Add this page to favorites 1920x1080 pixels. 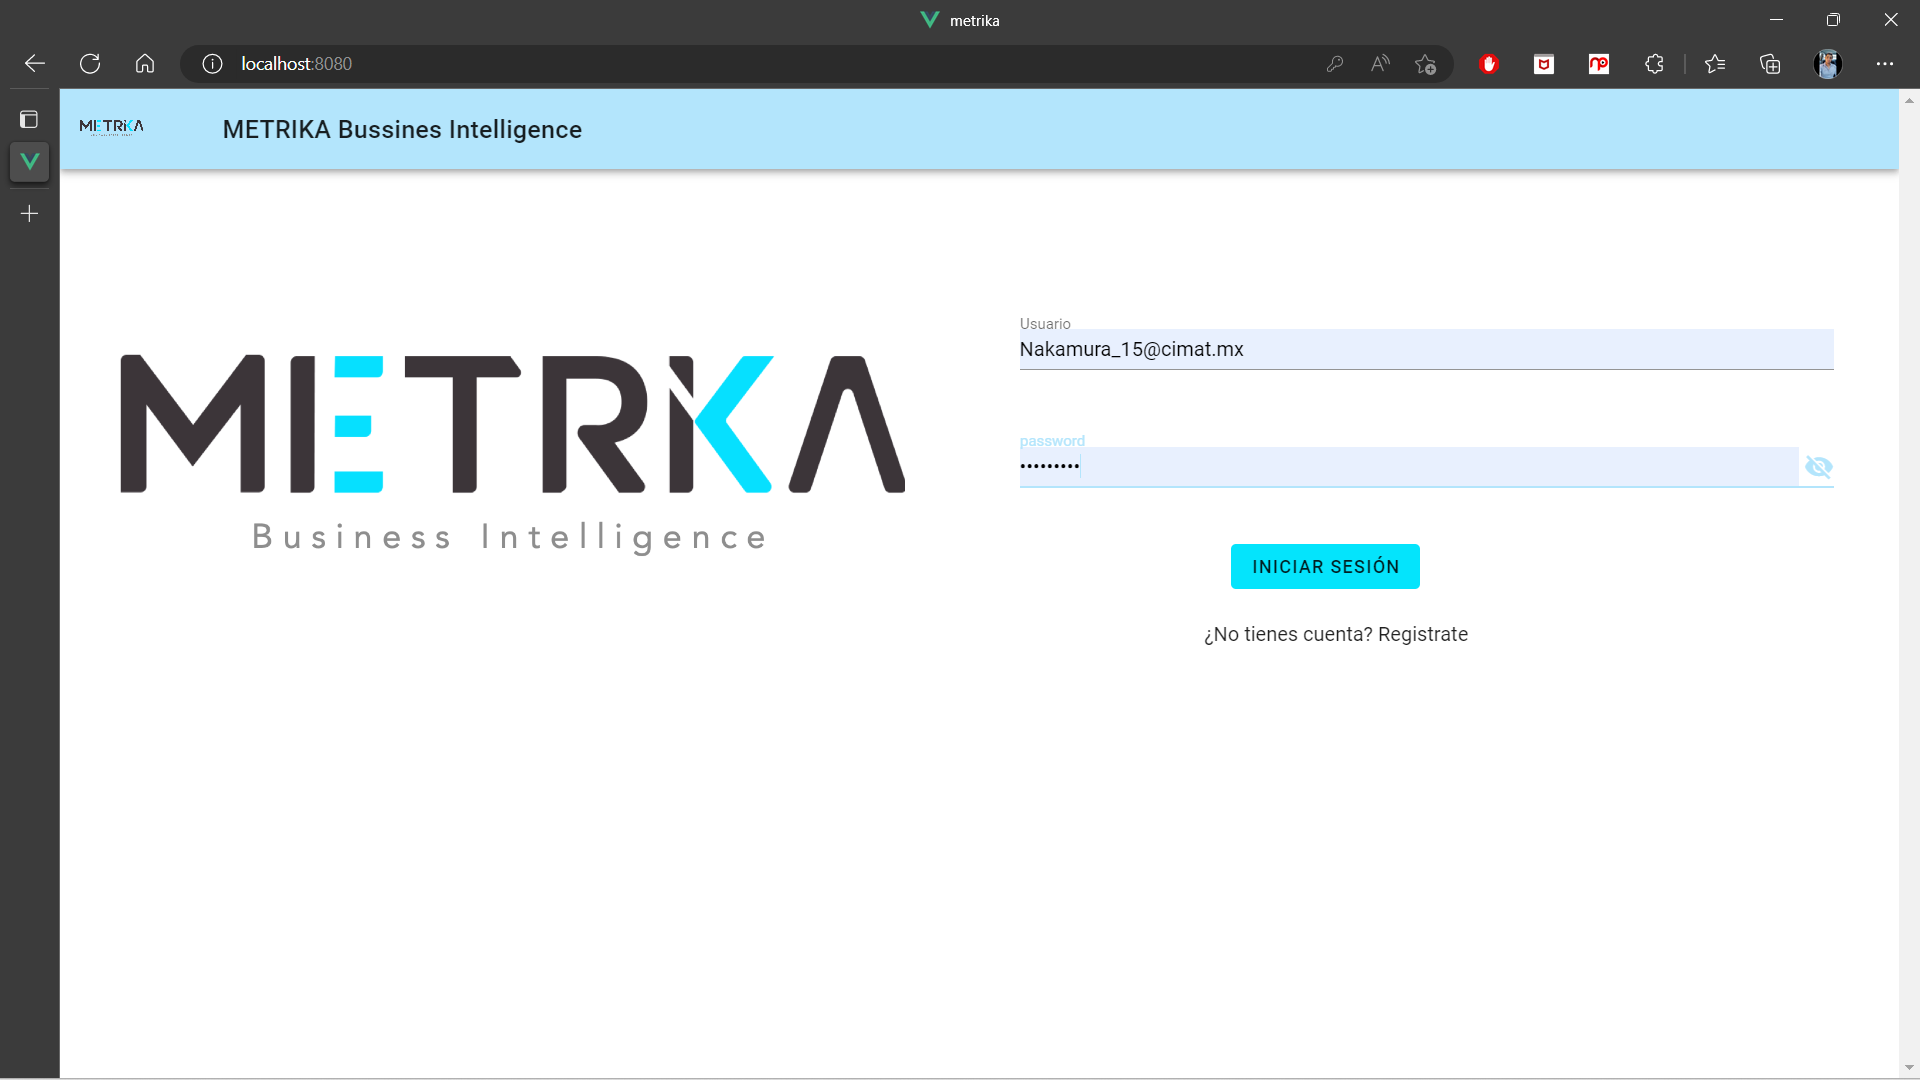click(1425, 63)
